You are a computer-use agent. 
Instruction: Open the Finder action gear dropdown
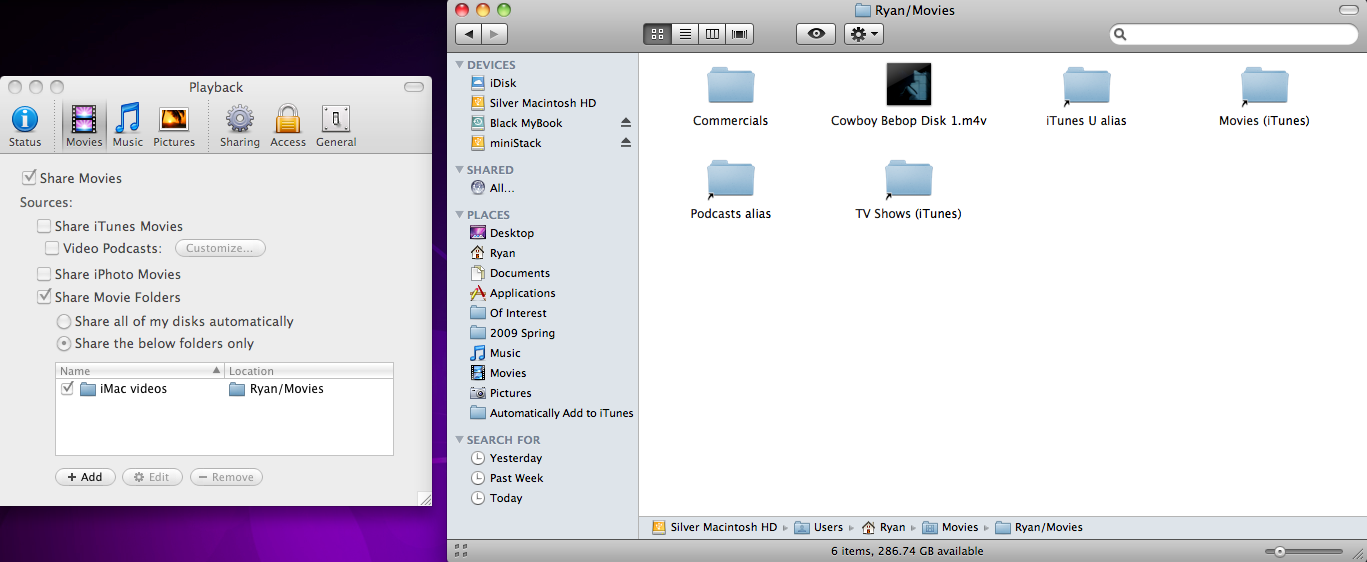[x=864, y=34]
